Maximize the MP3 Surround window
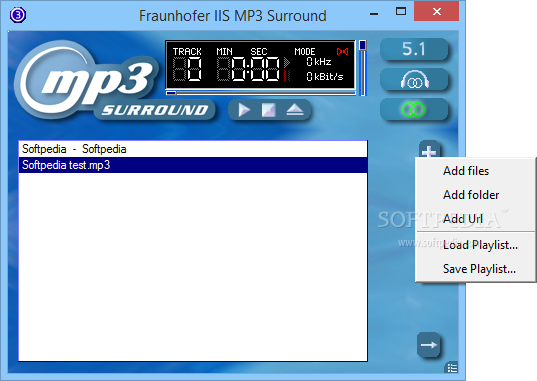Image resolution: width=537 pixels, height=381 pixels. tap(401, 12)
